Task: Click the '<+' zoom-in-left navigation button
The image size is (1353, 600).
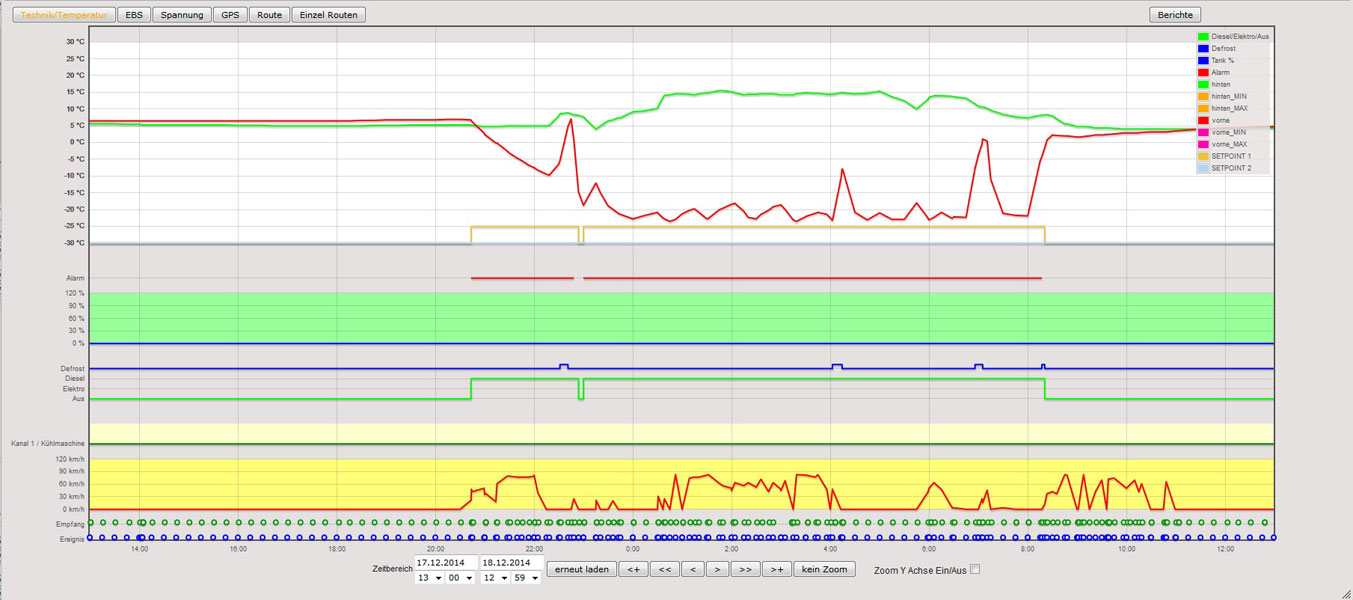Action: coord(632,569)
